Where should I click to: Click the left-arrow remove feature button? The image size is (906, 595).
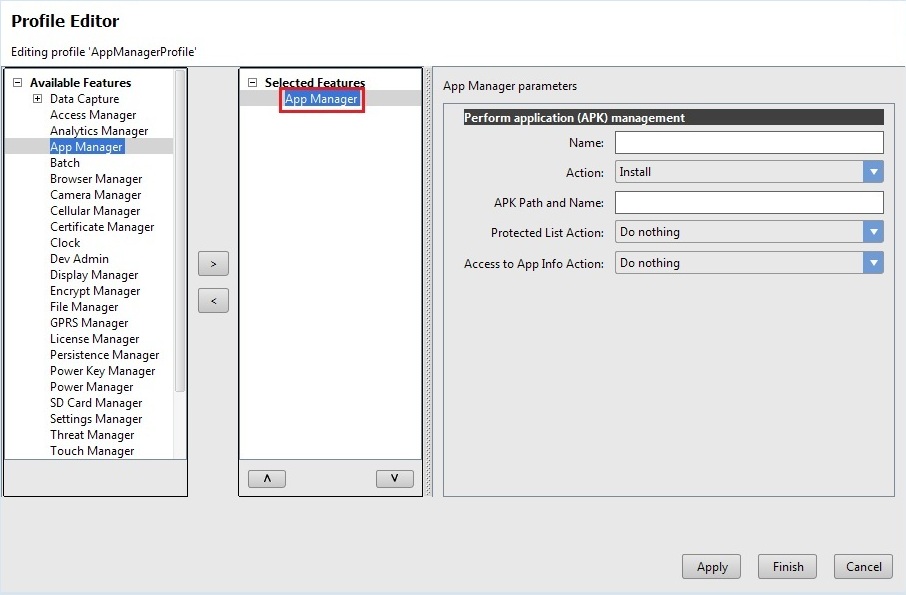tap(213, 300)
